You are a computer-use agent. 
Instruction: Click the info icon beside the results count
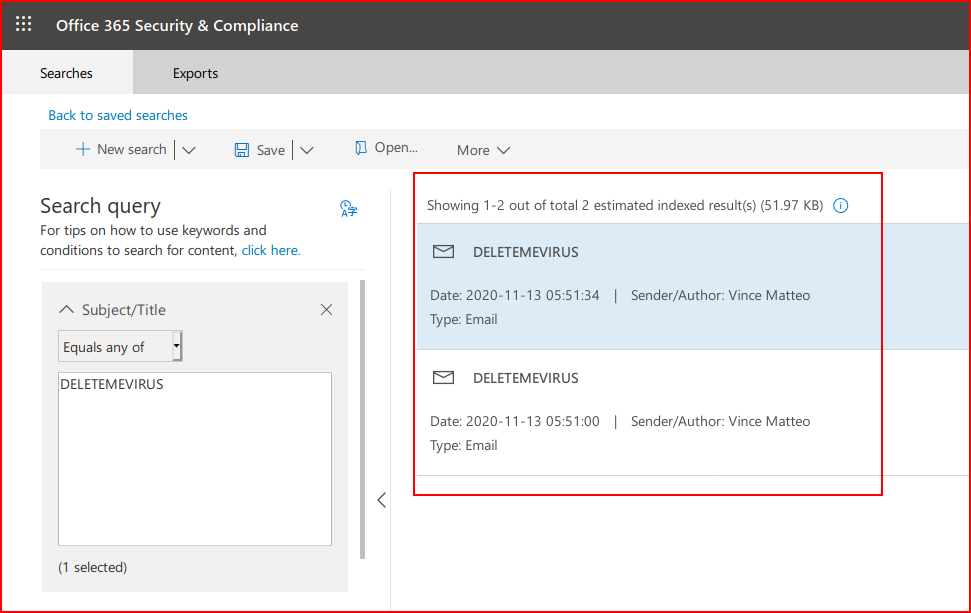840,206
